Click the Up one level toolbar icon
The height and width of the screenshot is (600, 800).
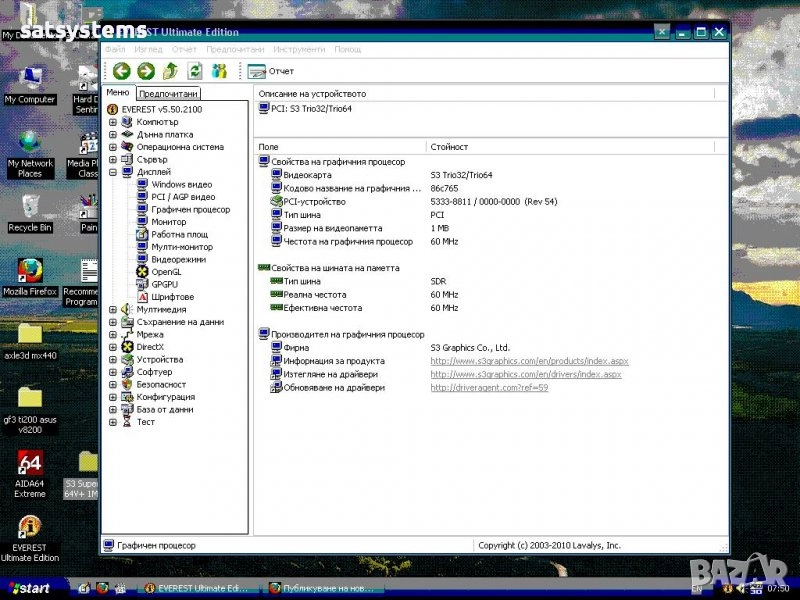click(170, 71)
